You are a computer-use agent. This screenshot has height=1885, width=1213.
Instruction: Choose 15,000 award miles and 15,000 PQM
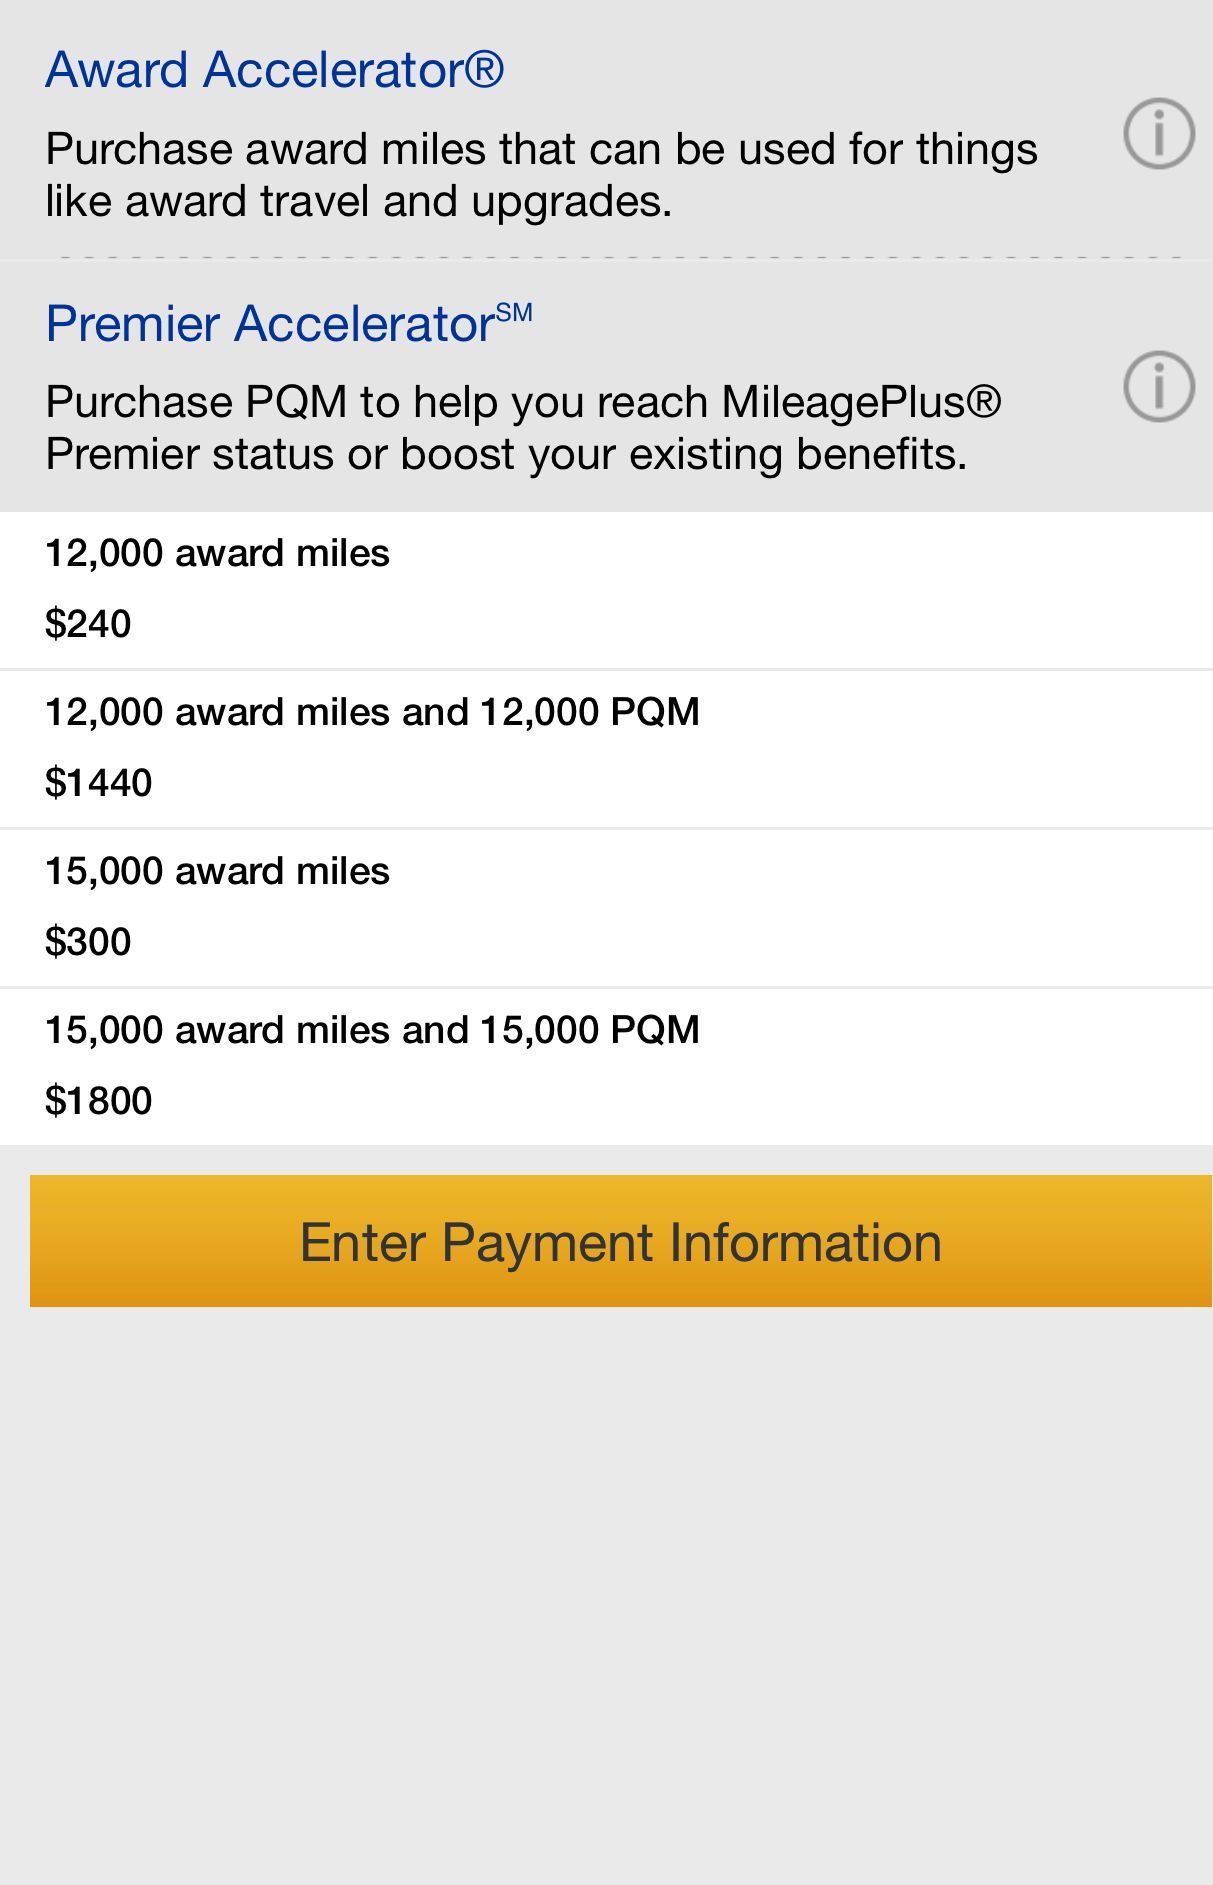(x=372, y=1030)
